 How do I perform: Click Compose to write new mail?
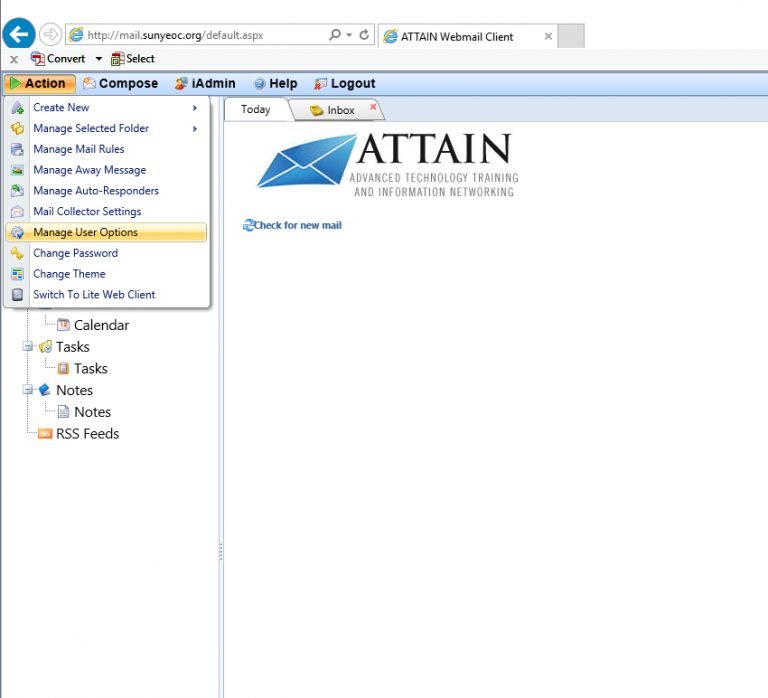(x=120, y=83)
